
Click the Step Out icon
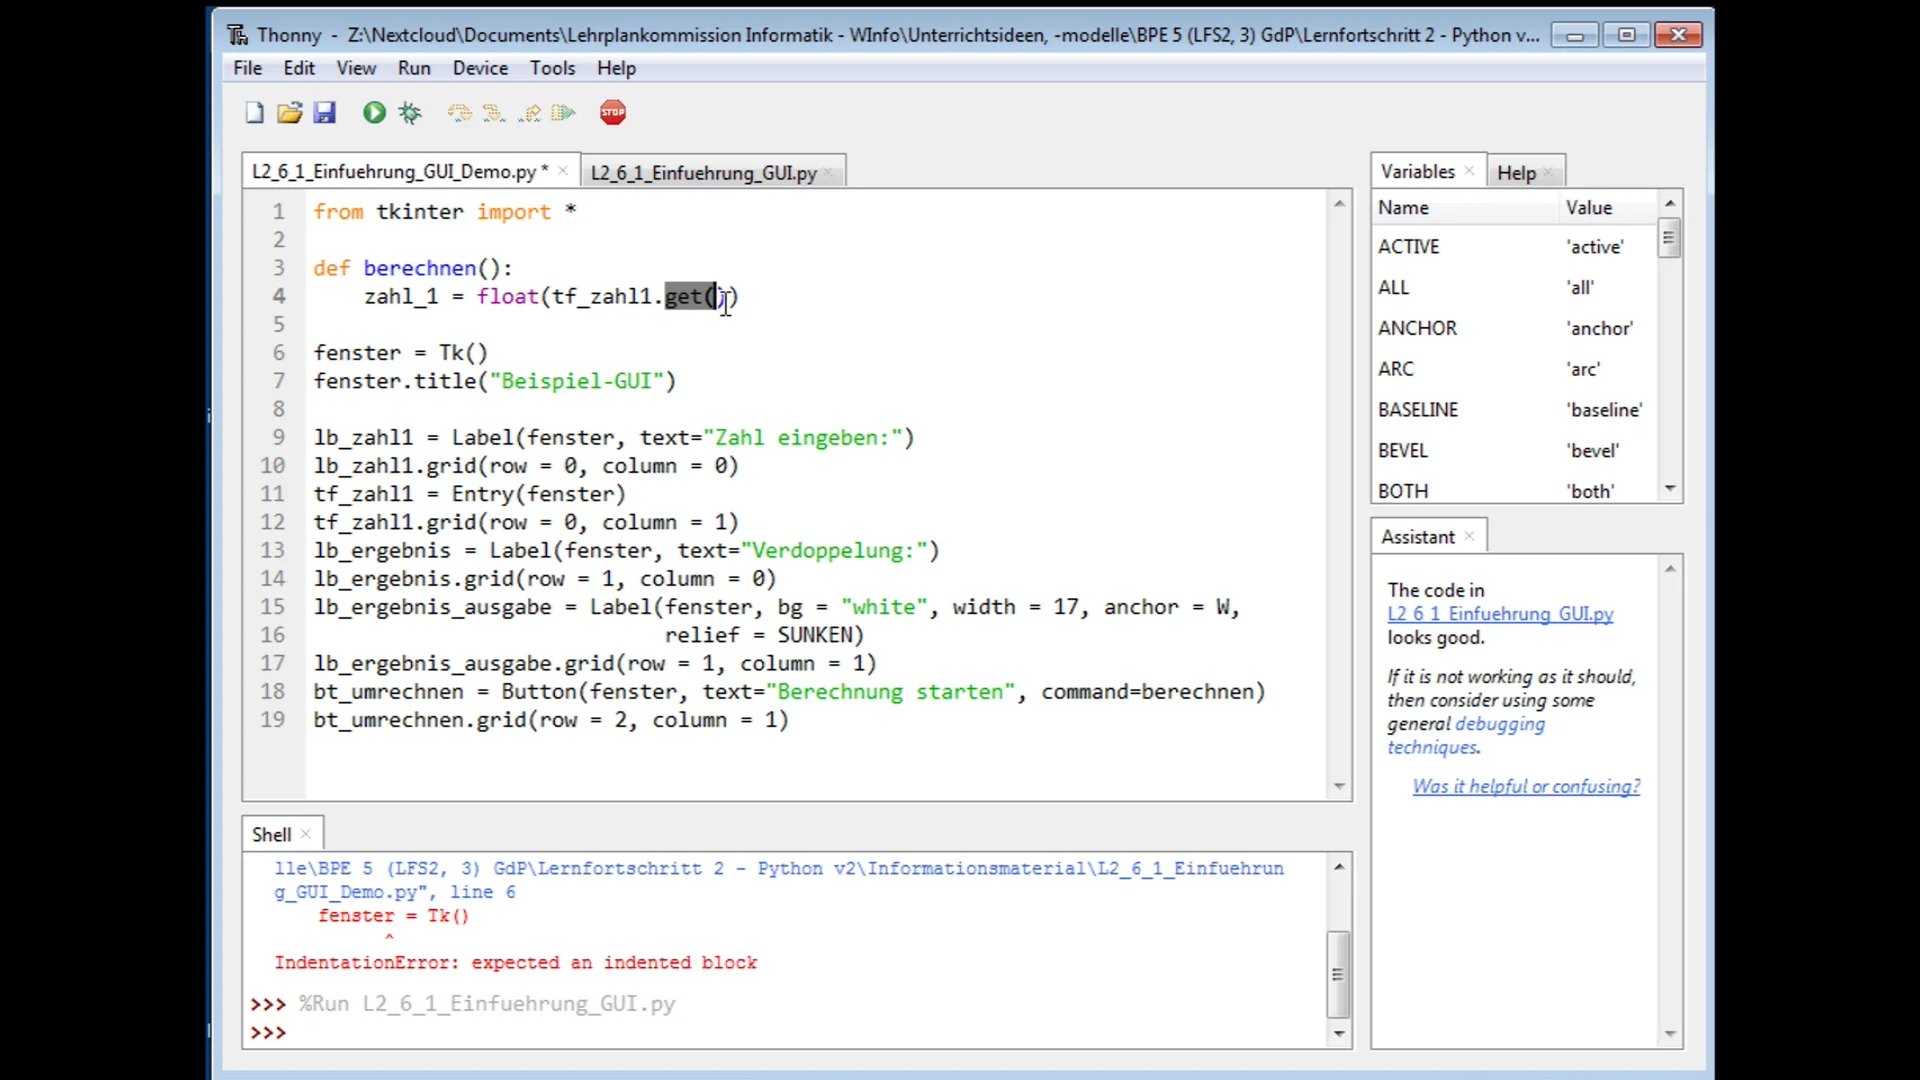click(529, 112)
